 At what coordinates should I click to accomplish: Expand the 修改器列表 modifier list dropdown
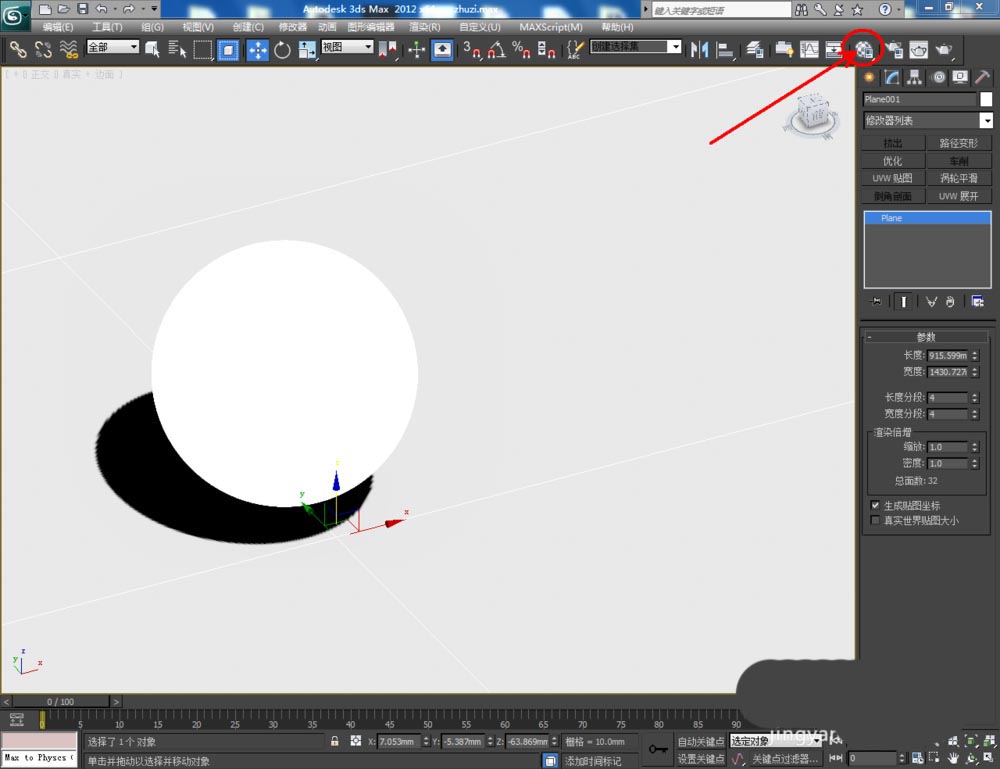click(x=987, y=121)
